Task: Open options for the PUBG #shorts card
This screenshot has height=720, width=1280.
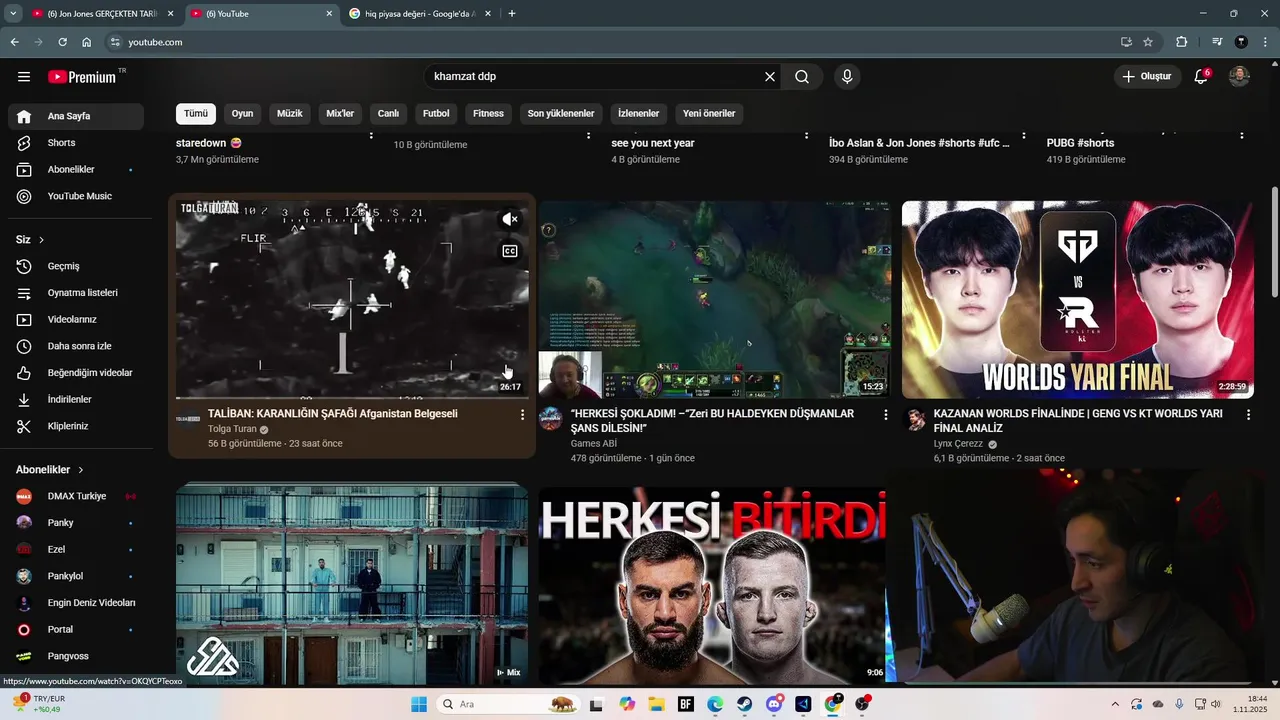Action: [1242, 135]
